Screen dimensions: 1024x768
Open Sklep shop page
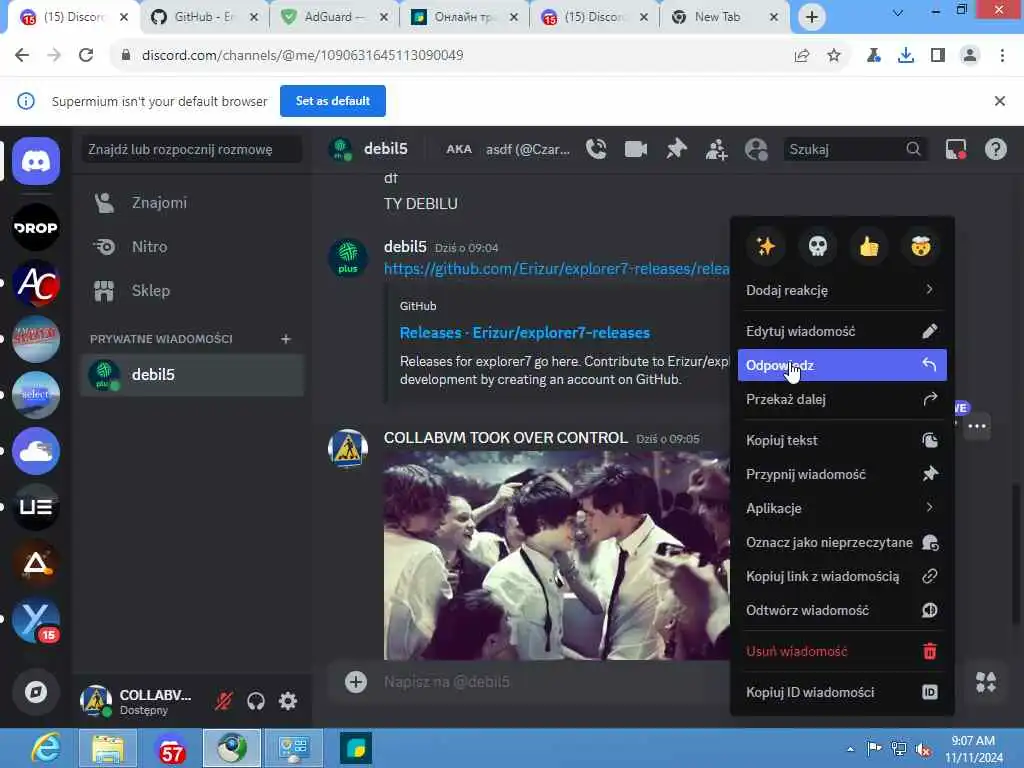click(x=193, y=291)
